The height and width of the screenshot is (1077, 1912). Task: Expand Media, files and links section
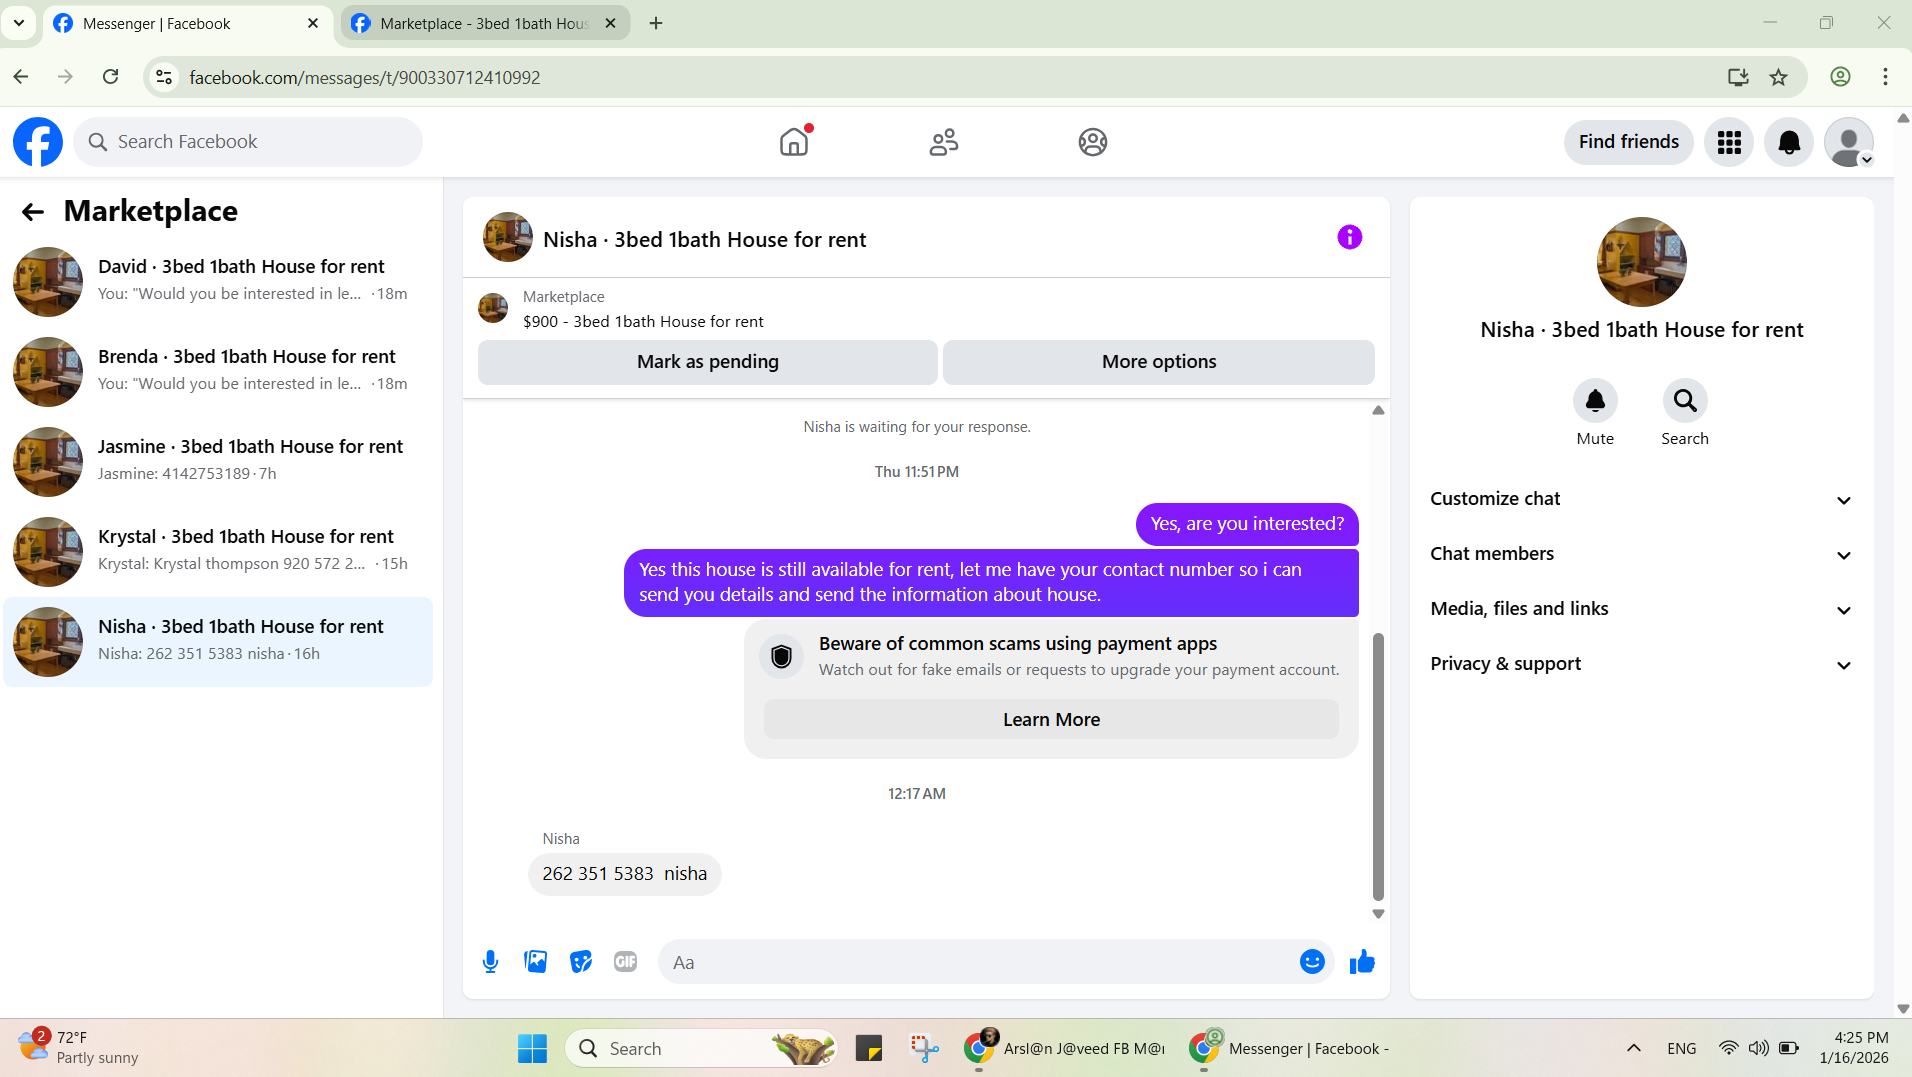1641,609
